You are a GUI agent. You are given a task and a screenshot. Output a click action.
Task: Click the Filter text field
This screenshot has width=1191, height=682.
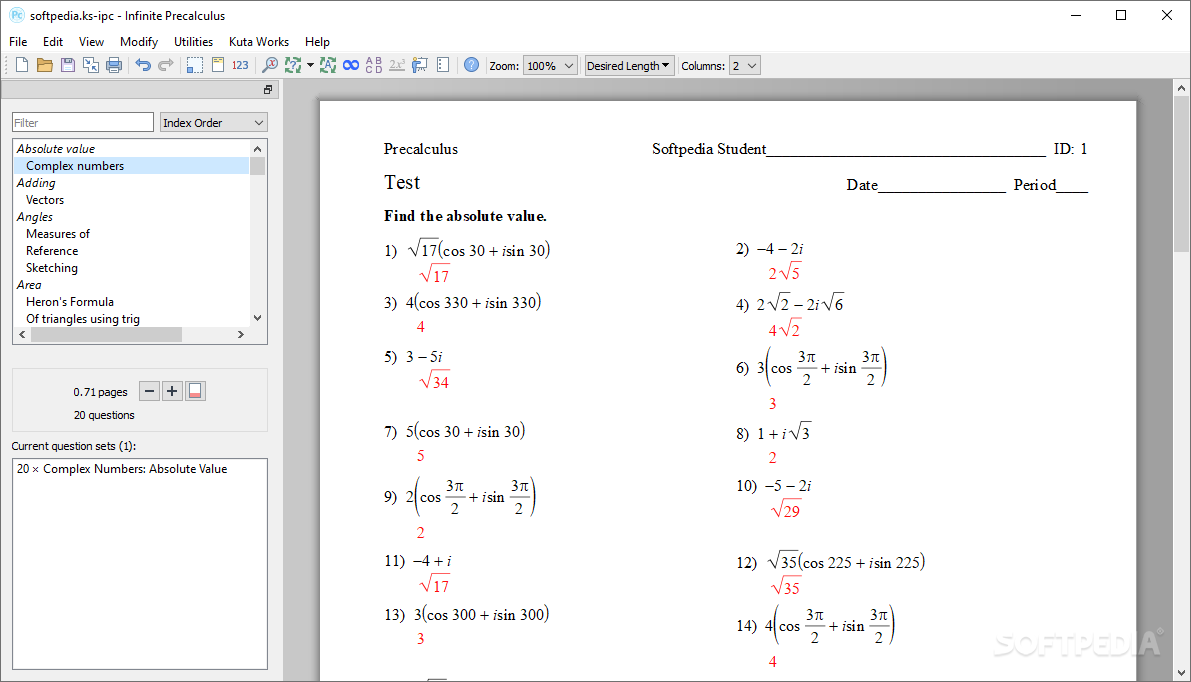[x=83, y=122]
